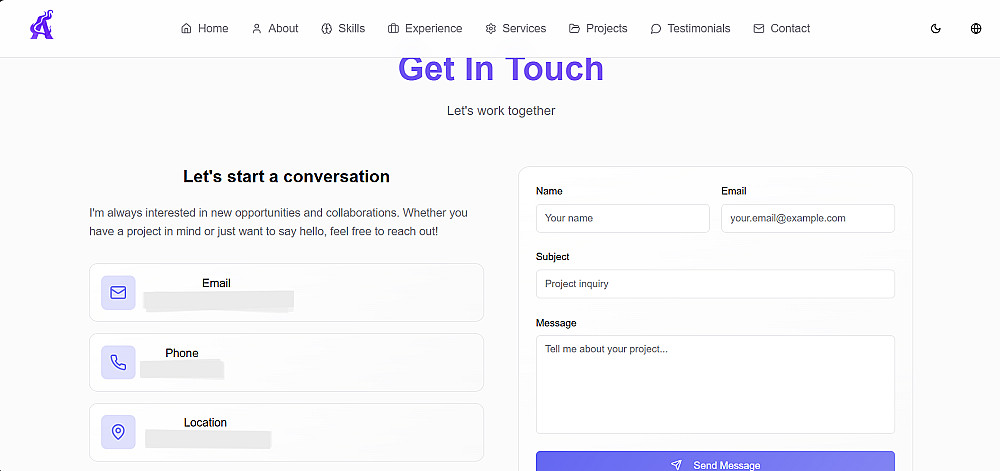The height and width of the screenshot is (471, 1000).
Task: Click into the Subject field
Action: click(x=715, y=284)
